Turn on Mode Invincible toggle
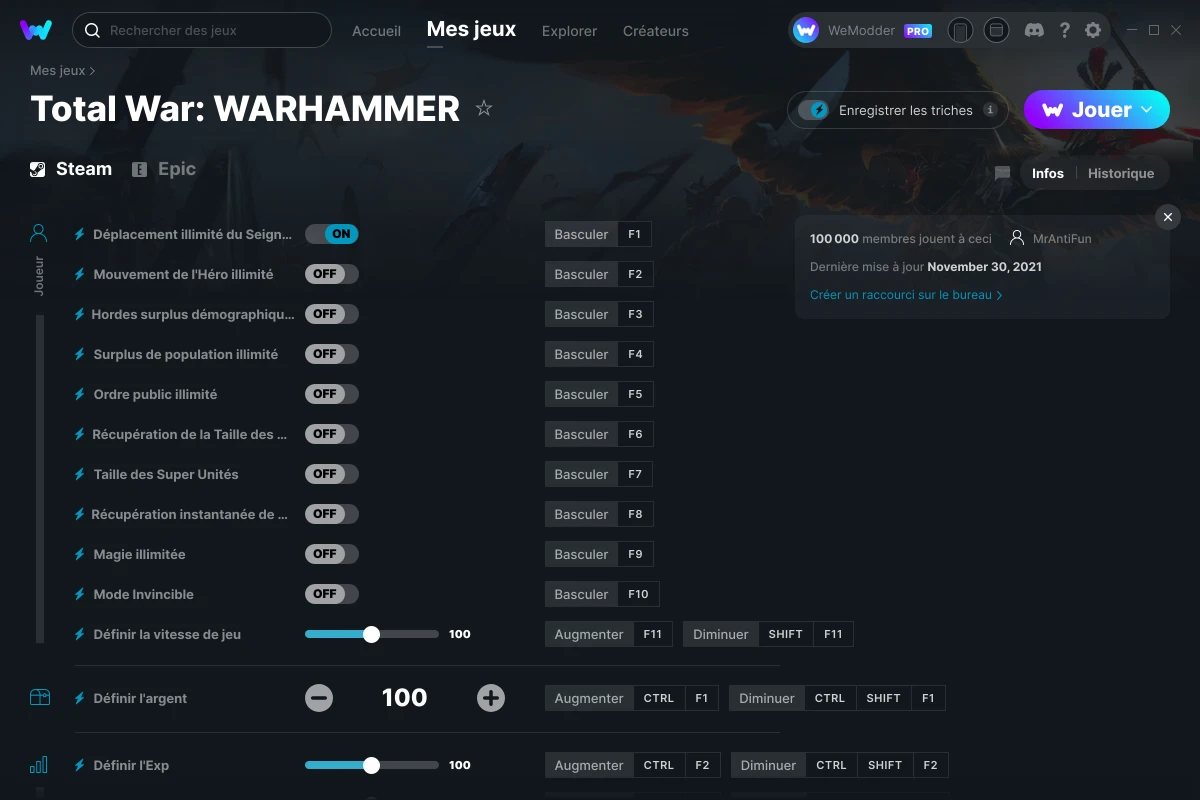The height and width of the screenshot is (800, 1200). (x=331, y=594)
